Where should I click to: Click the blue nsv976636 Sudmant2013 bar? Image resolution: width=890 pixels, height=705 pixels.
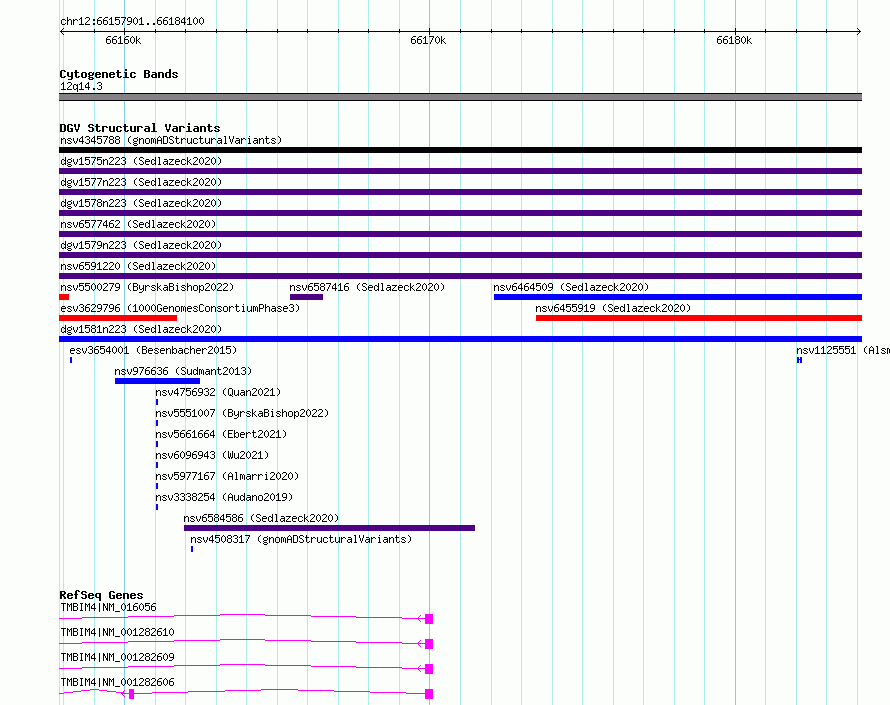coord(157,381)
